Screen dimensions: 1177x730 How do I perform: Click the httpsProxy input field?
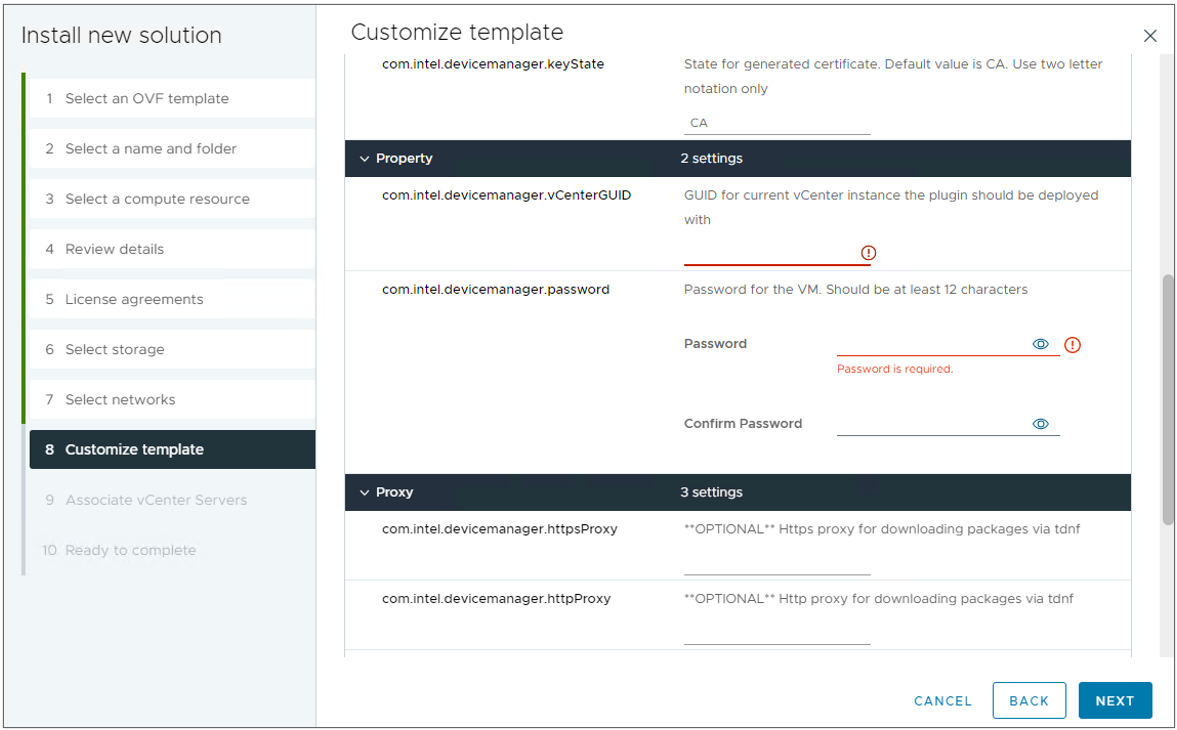pos(777,563)
